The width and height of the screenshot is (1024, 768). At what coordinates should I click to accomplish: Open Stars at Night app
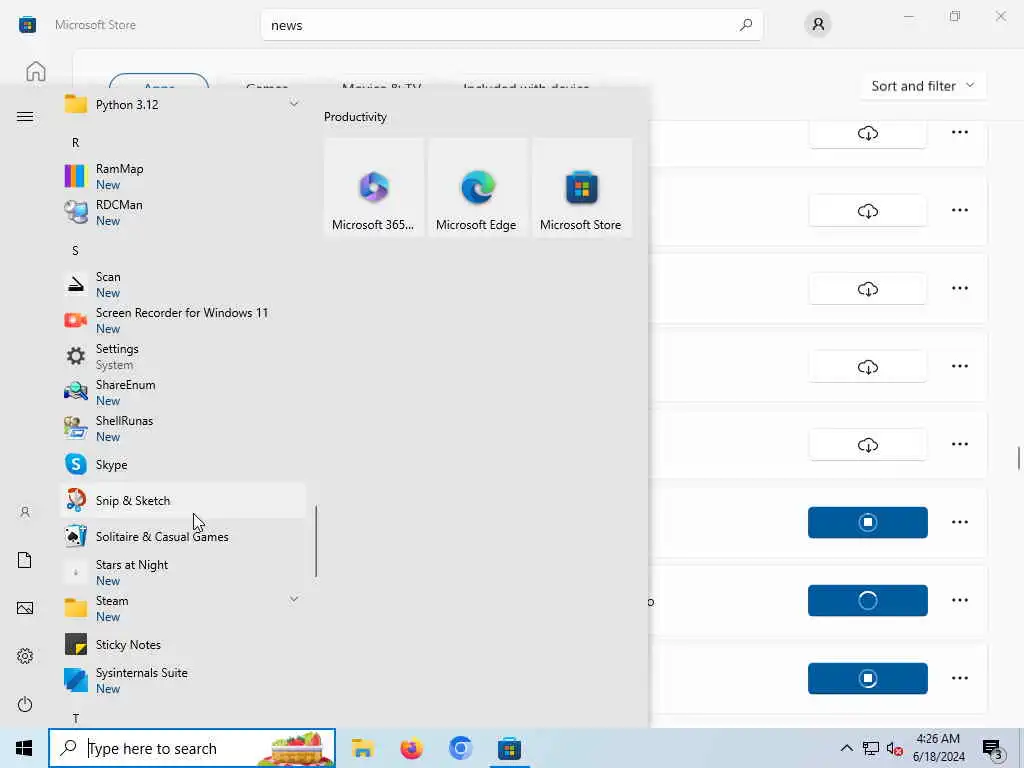[x=183, y=573]
